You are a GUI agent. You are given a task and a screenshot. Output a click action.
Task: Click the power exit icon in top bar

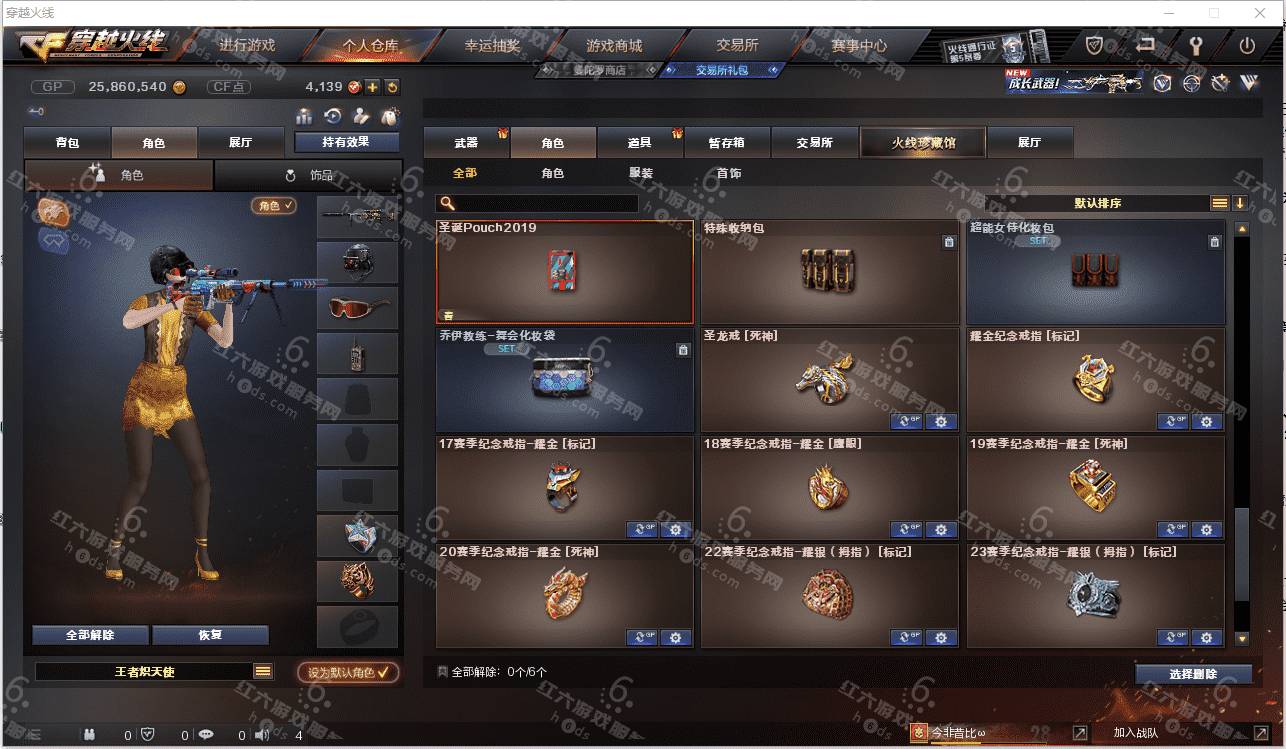[x=1247, y=45]
